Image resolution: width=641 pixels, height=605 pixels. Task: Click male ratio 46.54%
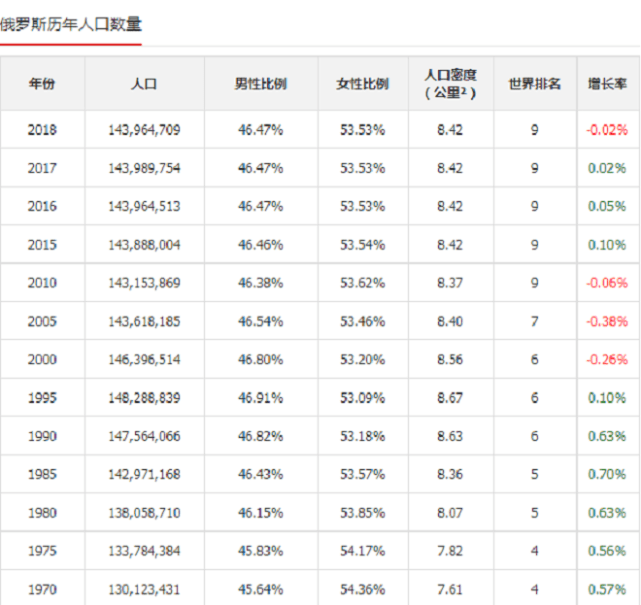[x=261, y=321]
